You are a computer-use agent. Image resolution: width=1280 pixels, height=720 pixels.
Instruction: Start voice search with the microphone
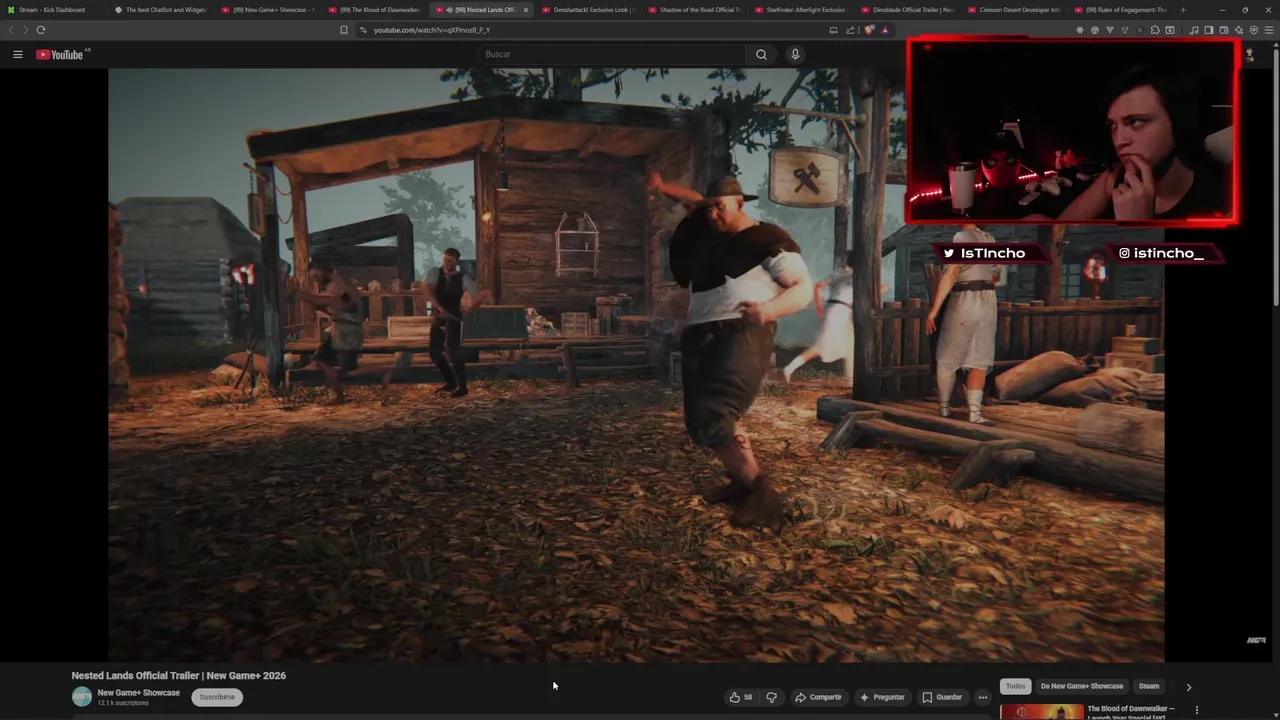click(x=795, y=54)
